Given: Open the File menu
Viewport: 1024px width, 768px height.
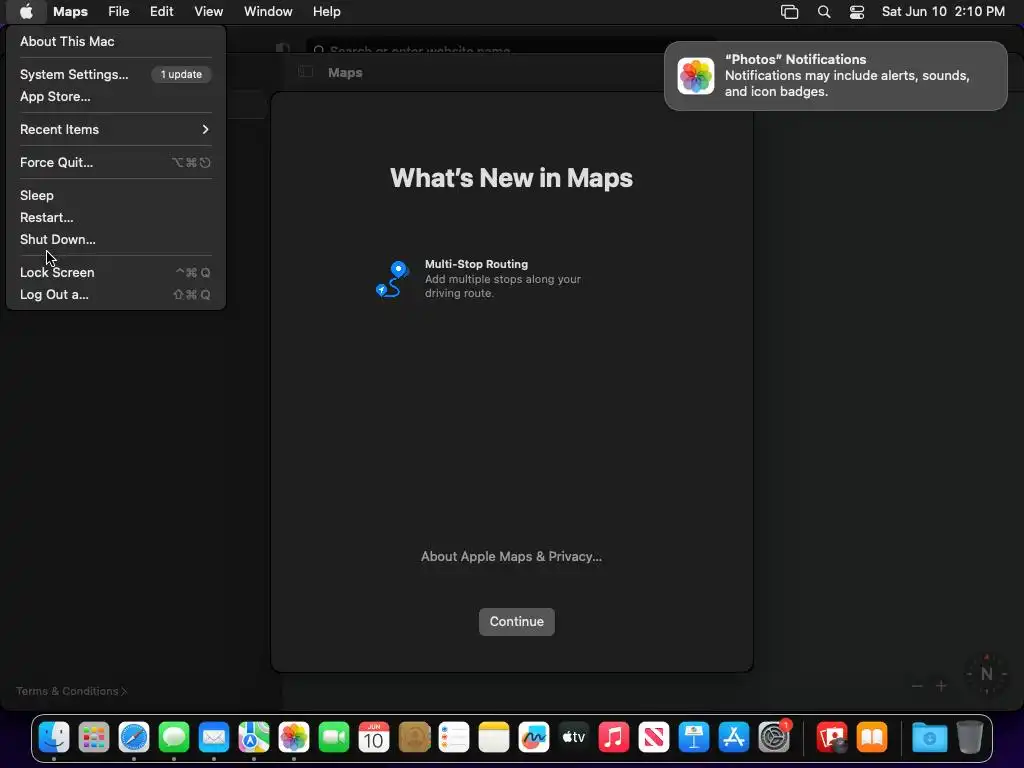Looking at the screenshot, I should tap(119, 12).
